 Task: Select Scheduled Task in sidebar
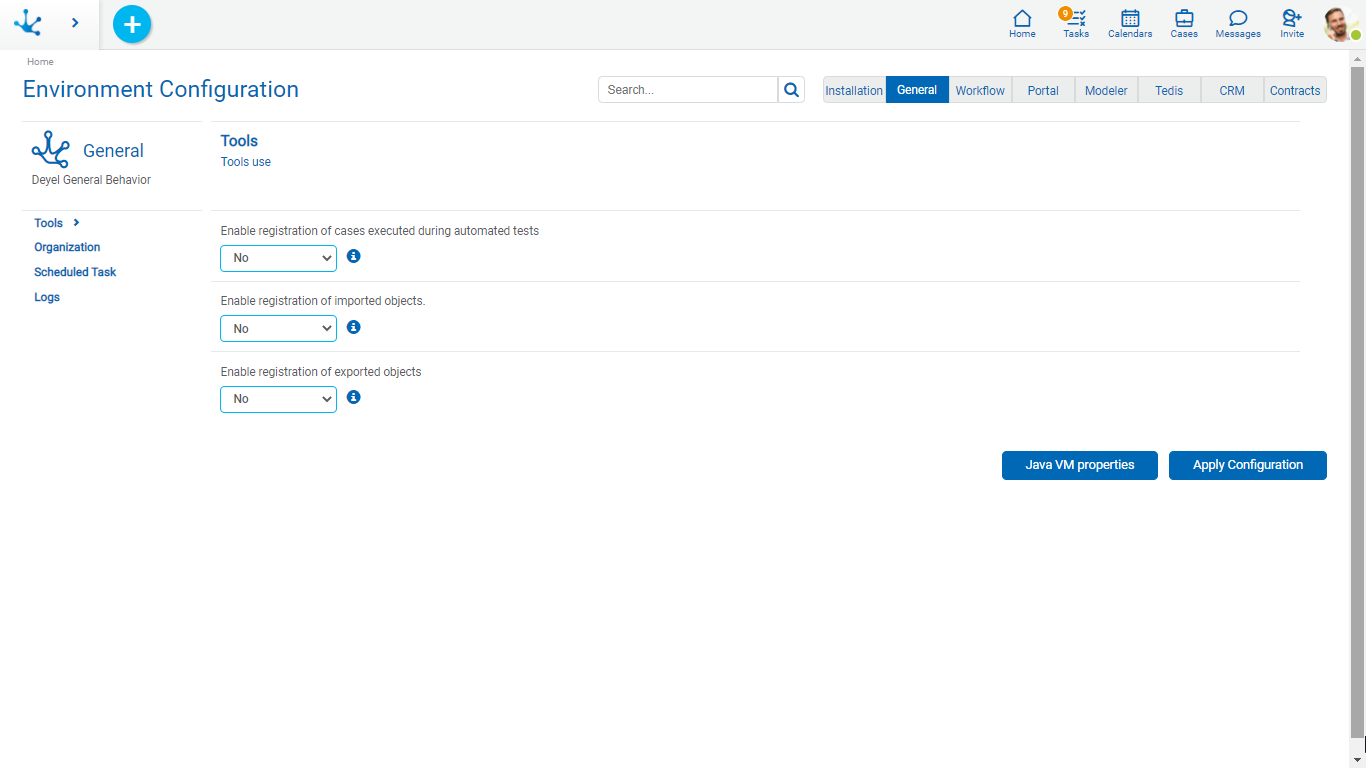click(x=75, y=272)
